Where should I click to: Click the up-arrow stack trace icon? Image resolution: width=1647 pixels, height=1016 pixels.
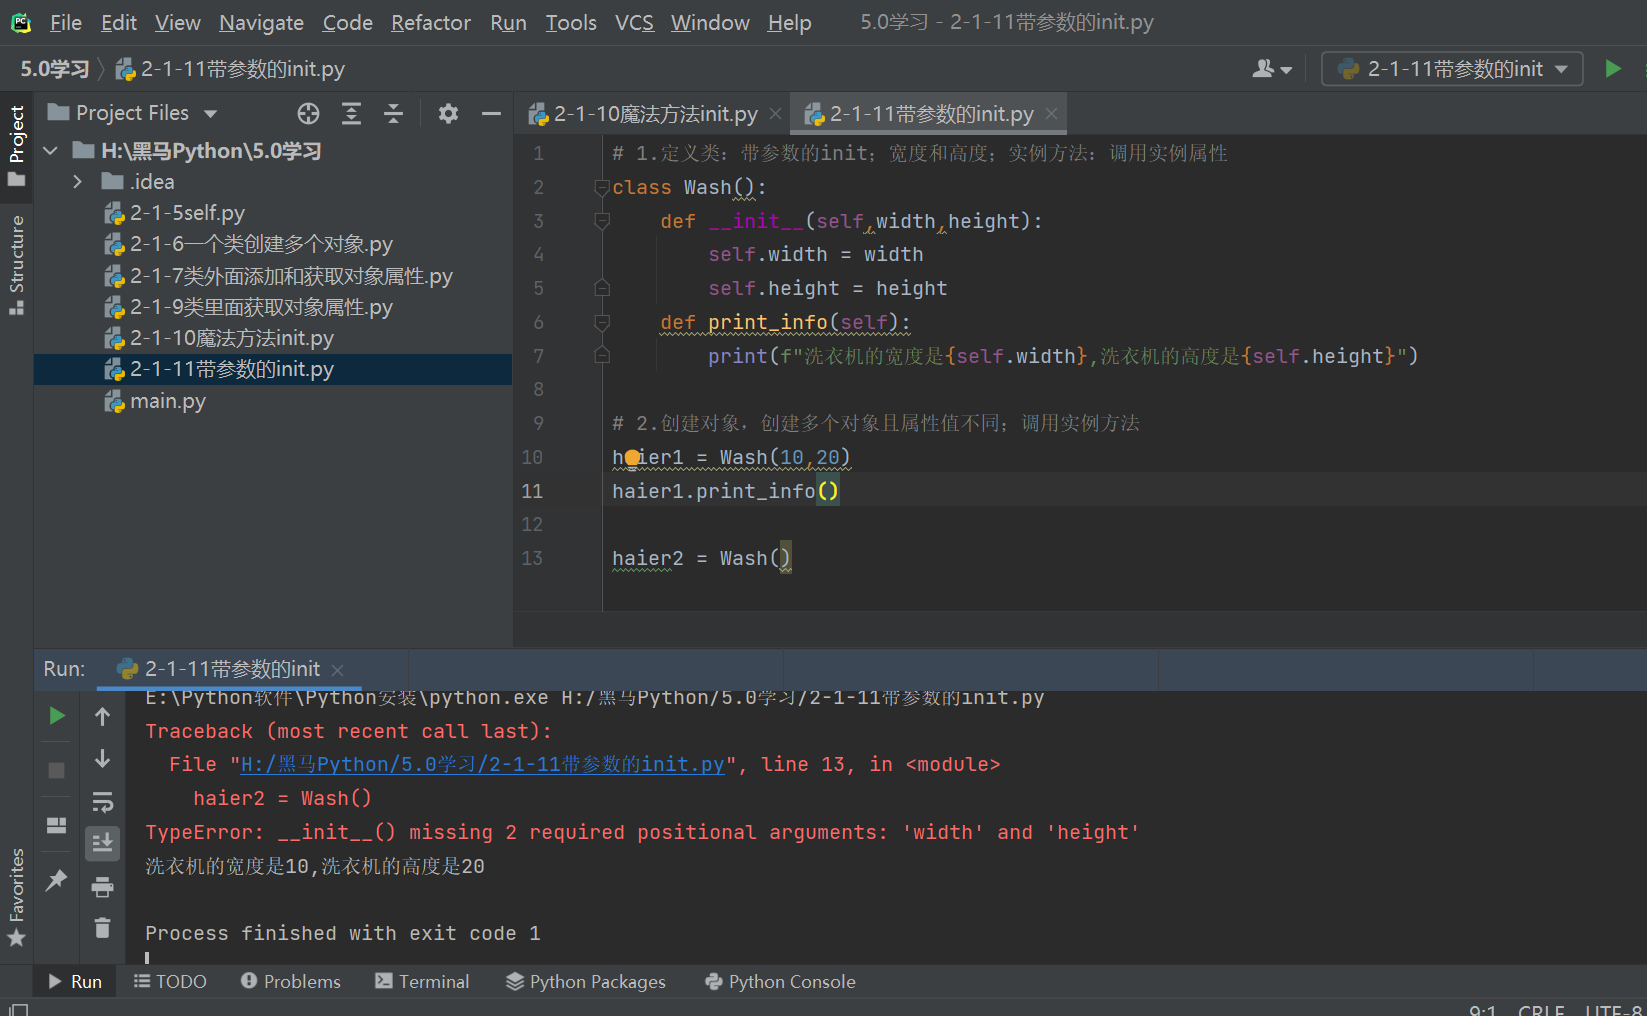102,716
